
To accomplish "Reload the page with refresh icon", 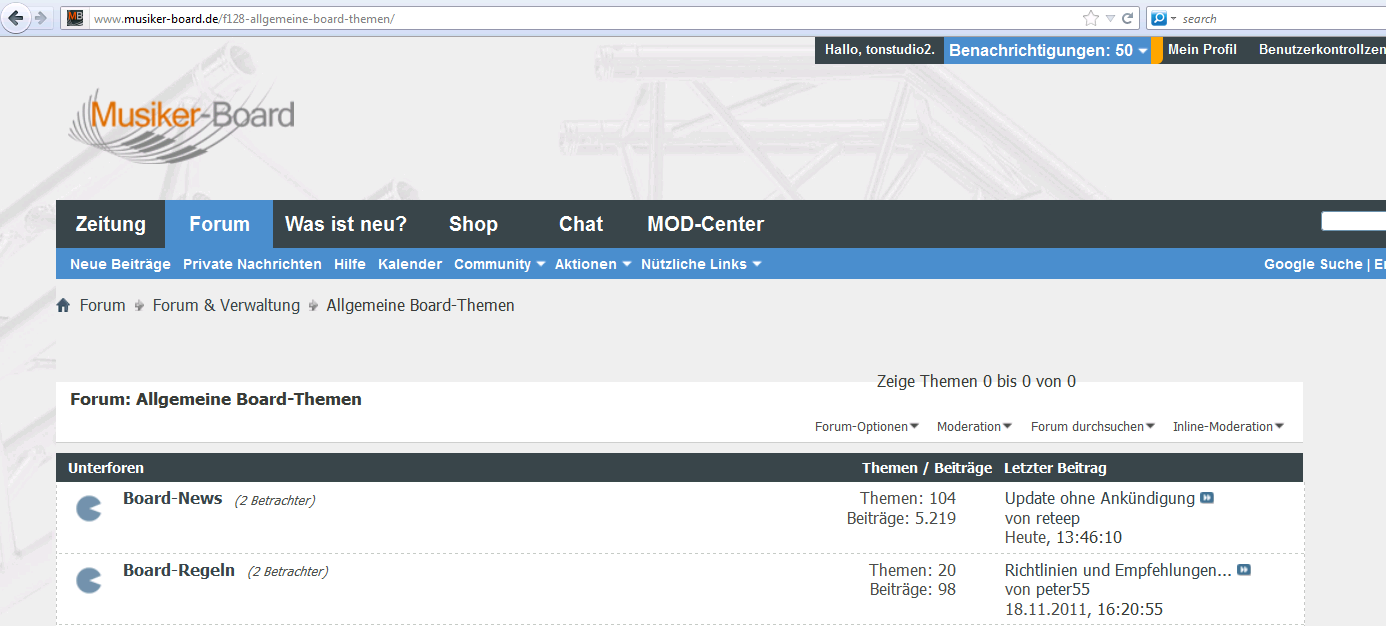I will point(1127,18).
